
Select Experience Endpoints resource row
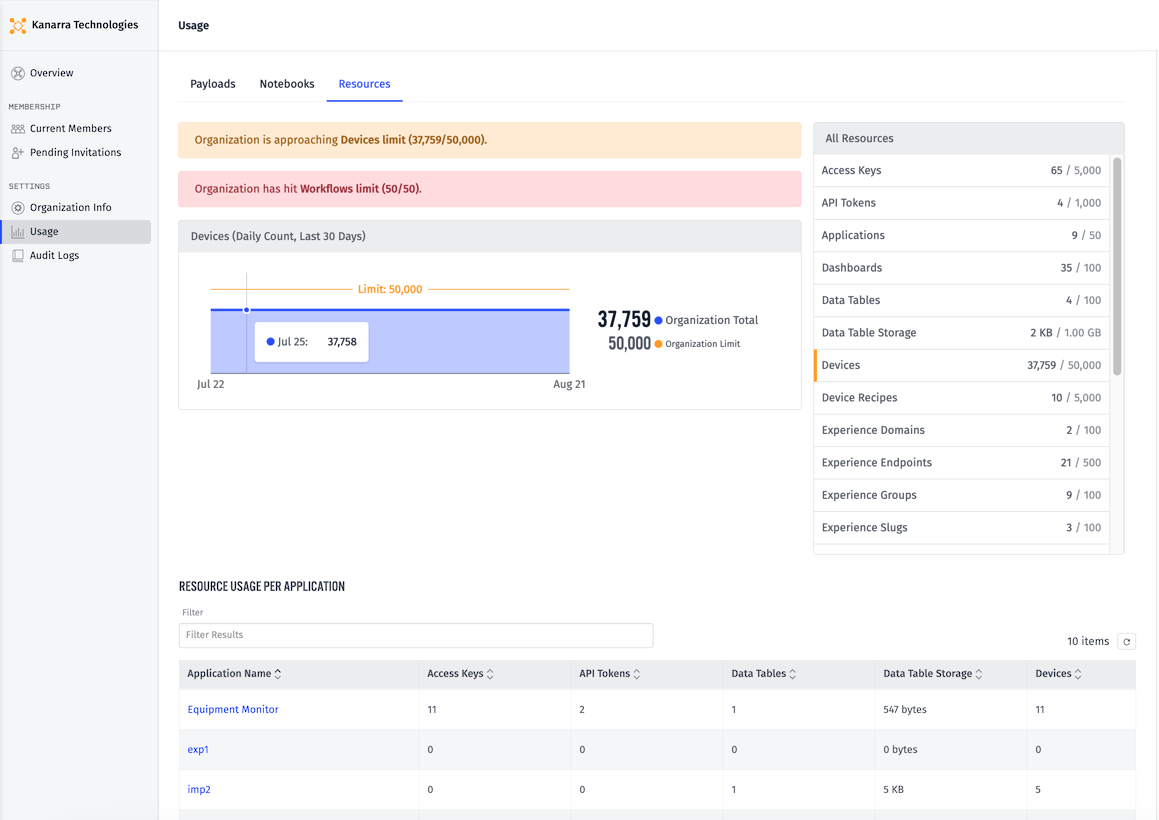coord(961,464)
